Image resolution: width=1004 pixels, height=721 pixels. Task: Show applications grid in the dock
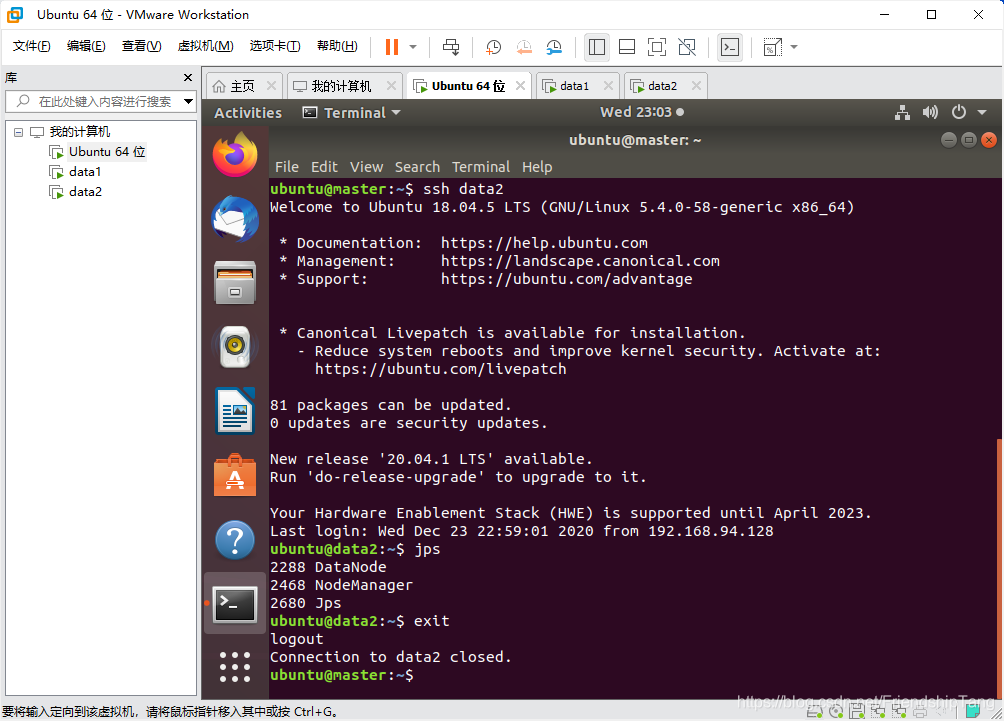[235, 667]
